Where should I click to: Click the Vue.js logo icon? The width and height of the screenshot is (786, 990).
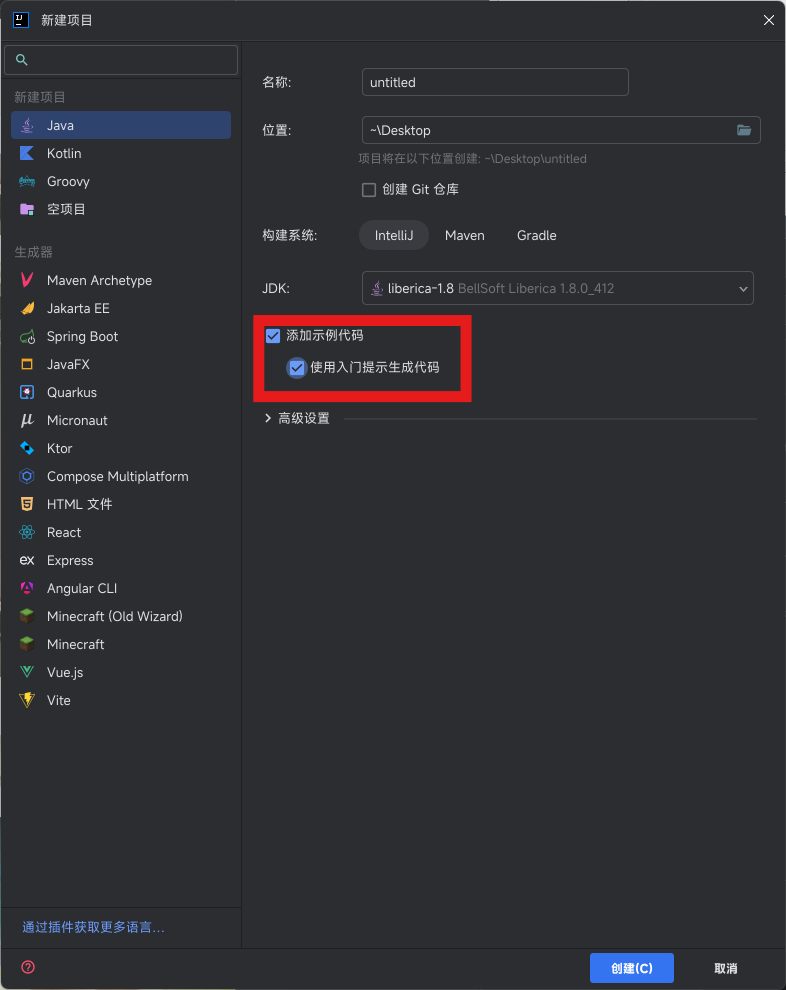(x=27, y=672)
